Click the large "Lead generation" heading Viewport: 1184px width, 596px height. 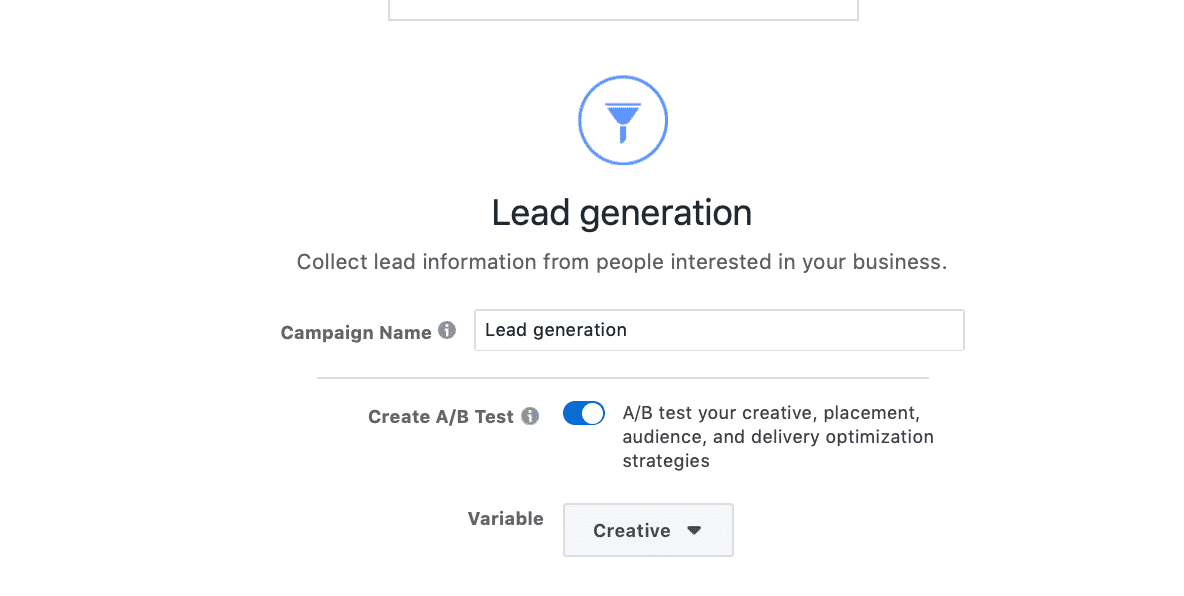click(621, 213)
